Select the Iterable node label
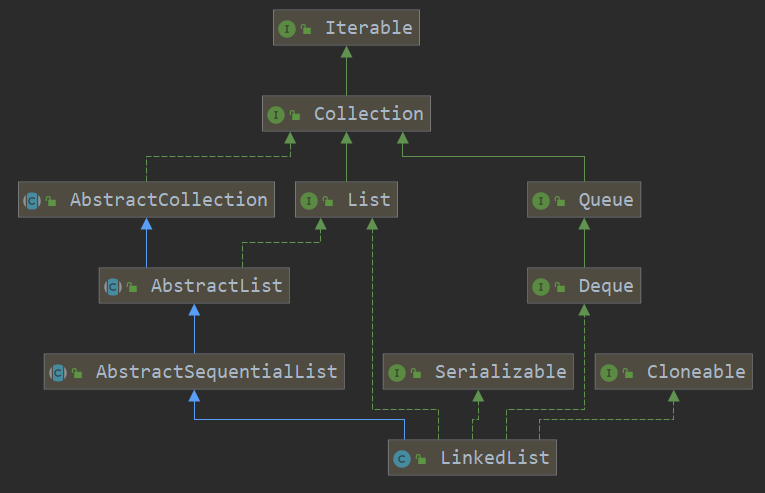The width and height of the screenshot is (765, 493). [x=368, y=28]
